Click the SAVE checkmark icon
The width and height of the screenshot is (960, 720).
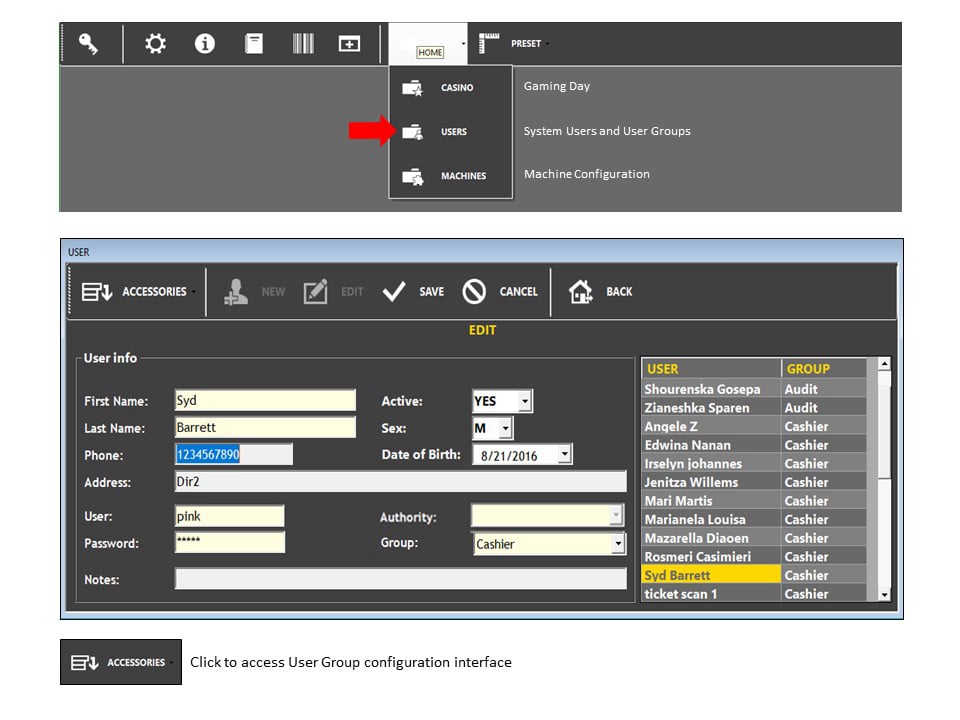[x=394, y=291]
